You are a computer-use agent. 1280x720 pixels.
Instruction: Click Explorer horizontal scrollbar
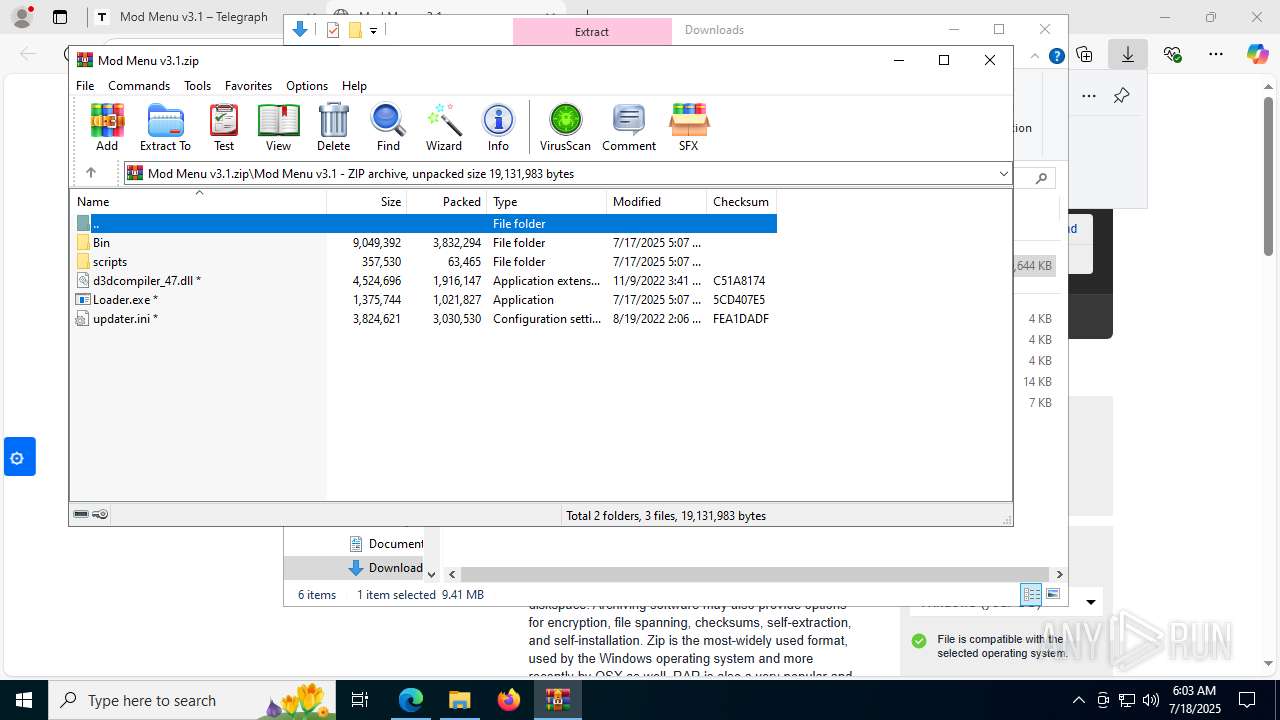coord(755,574)
